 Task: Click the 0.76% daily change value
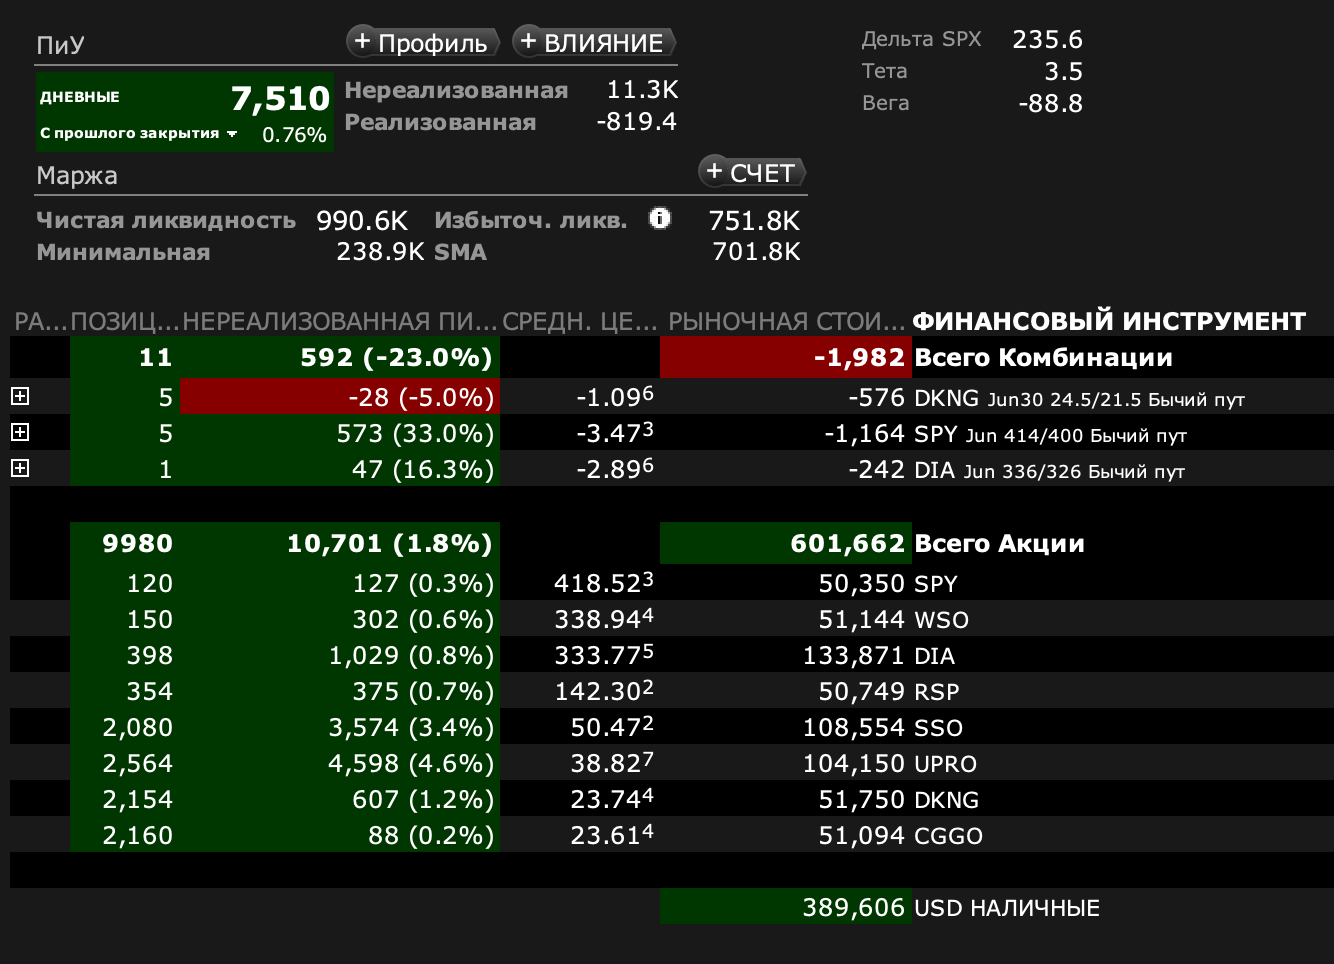point(294,135)
